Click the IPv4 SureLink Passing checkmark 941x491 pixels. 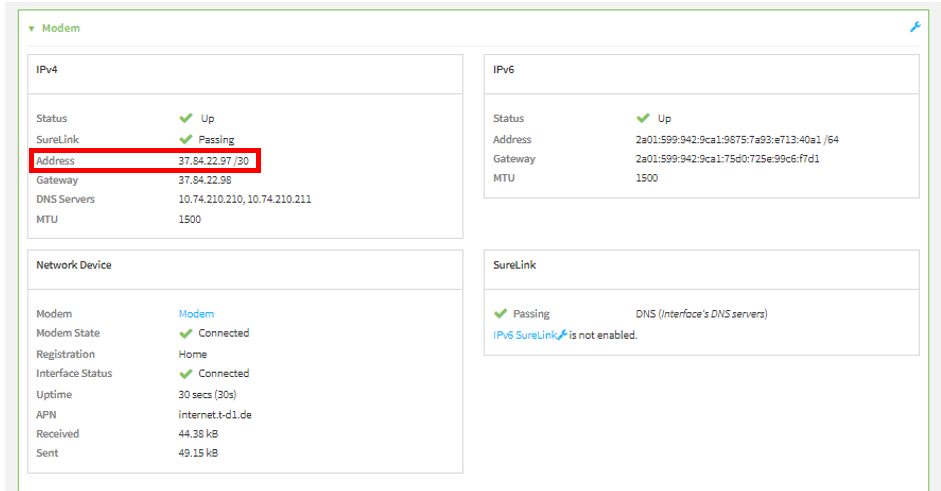coord(185,139)
